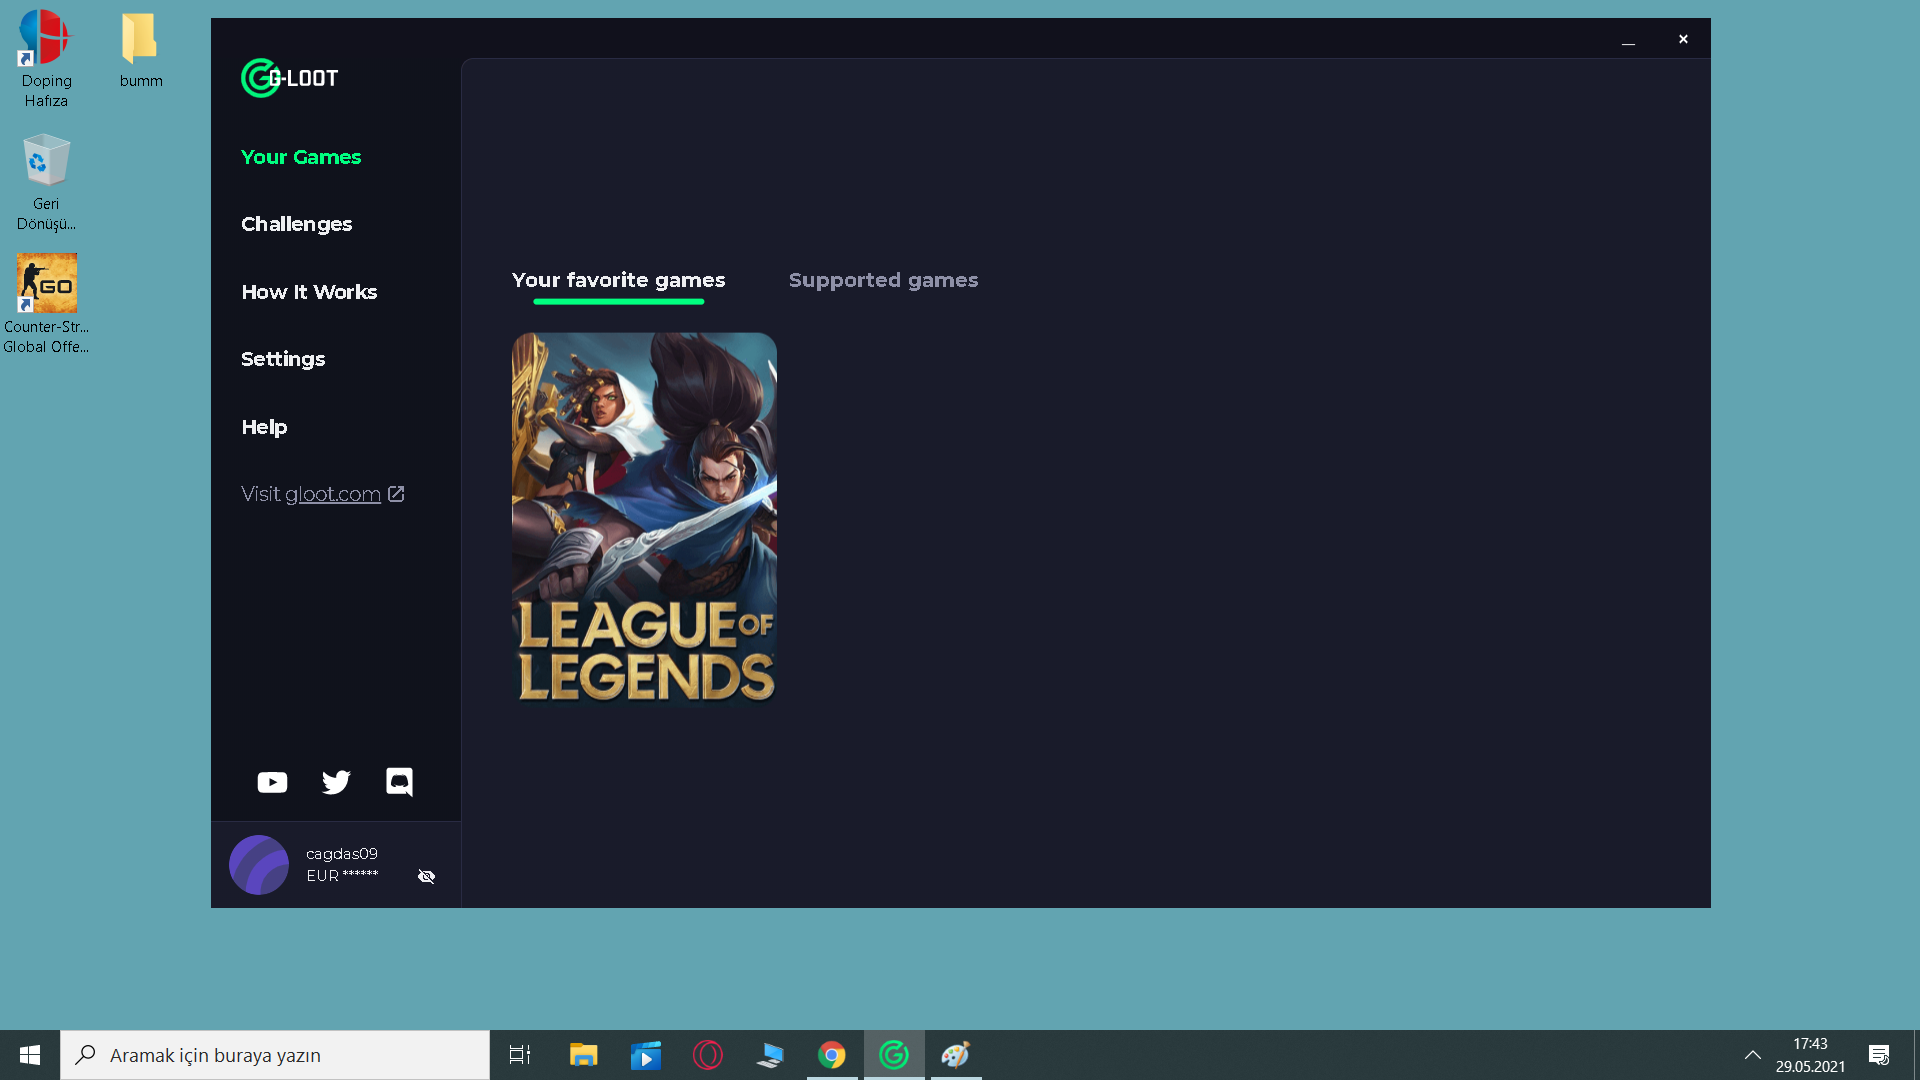This screenshot has height=1080, width=1920.
Task: Open G-Loot Twitter icon
Action: (x=336, y=782)
